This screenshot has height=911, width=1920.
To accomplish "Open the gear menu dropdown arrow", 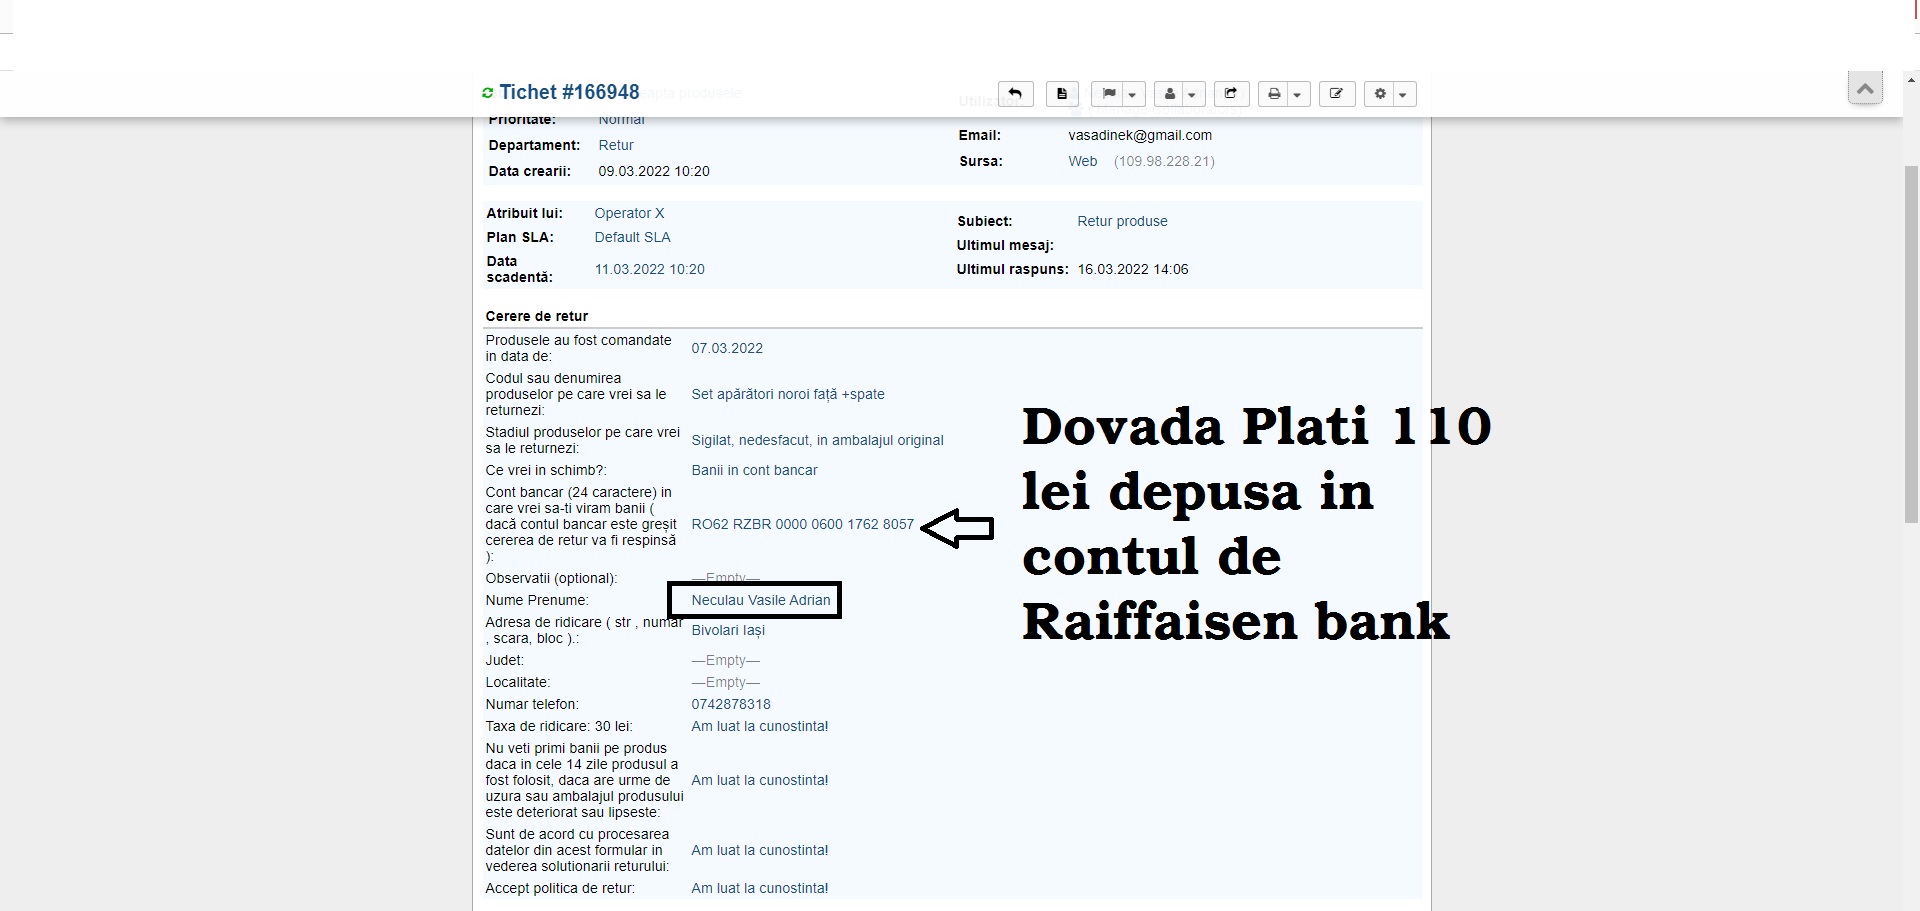I will (x=1403, y=95).
